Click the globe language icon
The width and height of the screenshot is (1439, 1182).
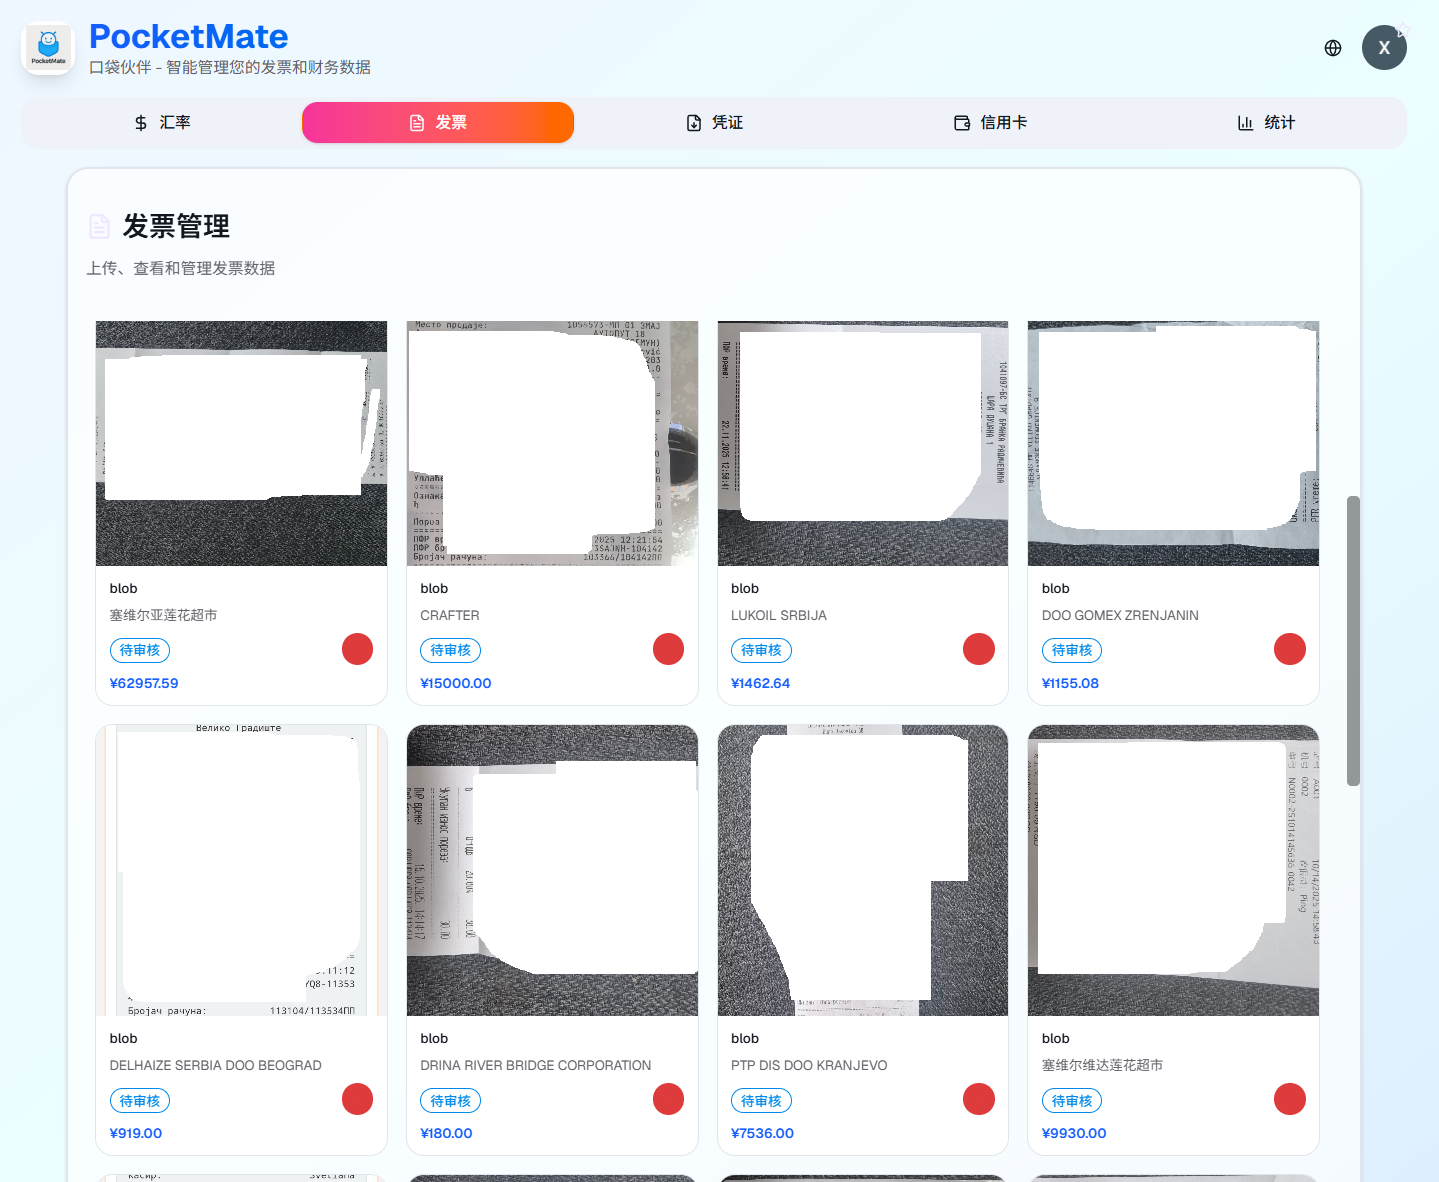[x=1332, y=47]
